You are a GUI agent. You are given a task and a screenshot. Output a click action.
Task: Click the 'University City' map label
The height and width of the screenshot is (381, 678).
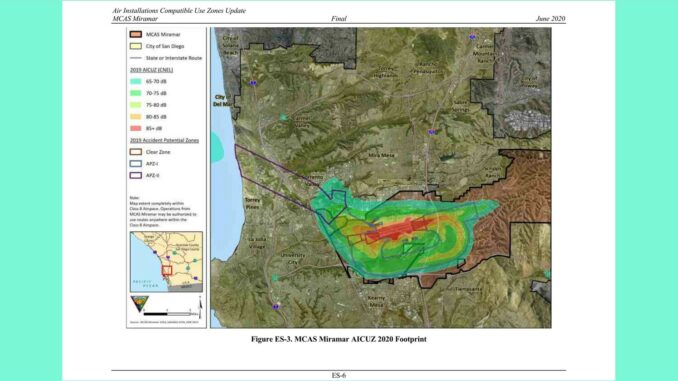click(x=293, y=259)
